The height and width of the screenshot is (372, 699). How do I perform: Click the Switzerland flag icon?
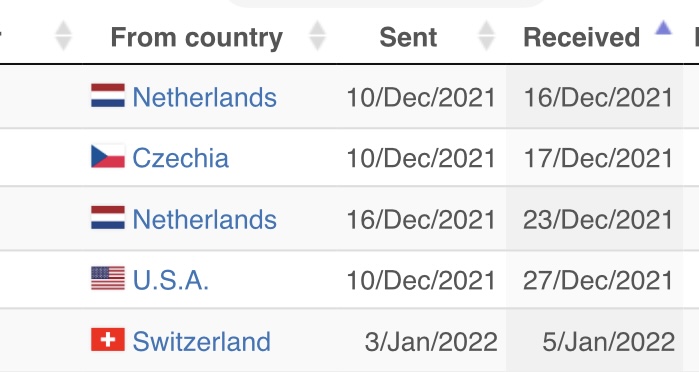pos(108,339)
